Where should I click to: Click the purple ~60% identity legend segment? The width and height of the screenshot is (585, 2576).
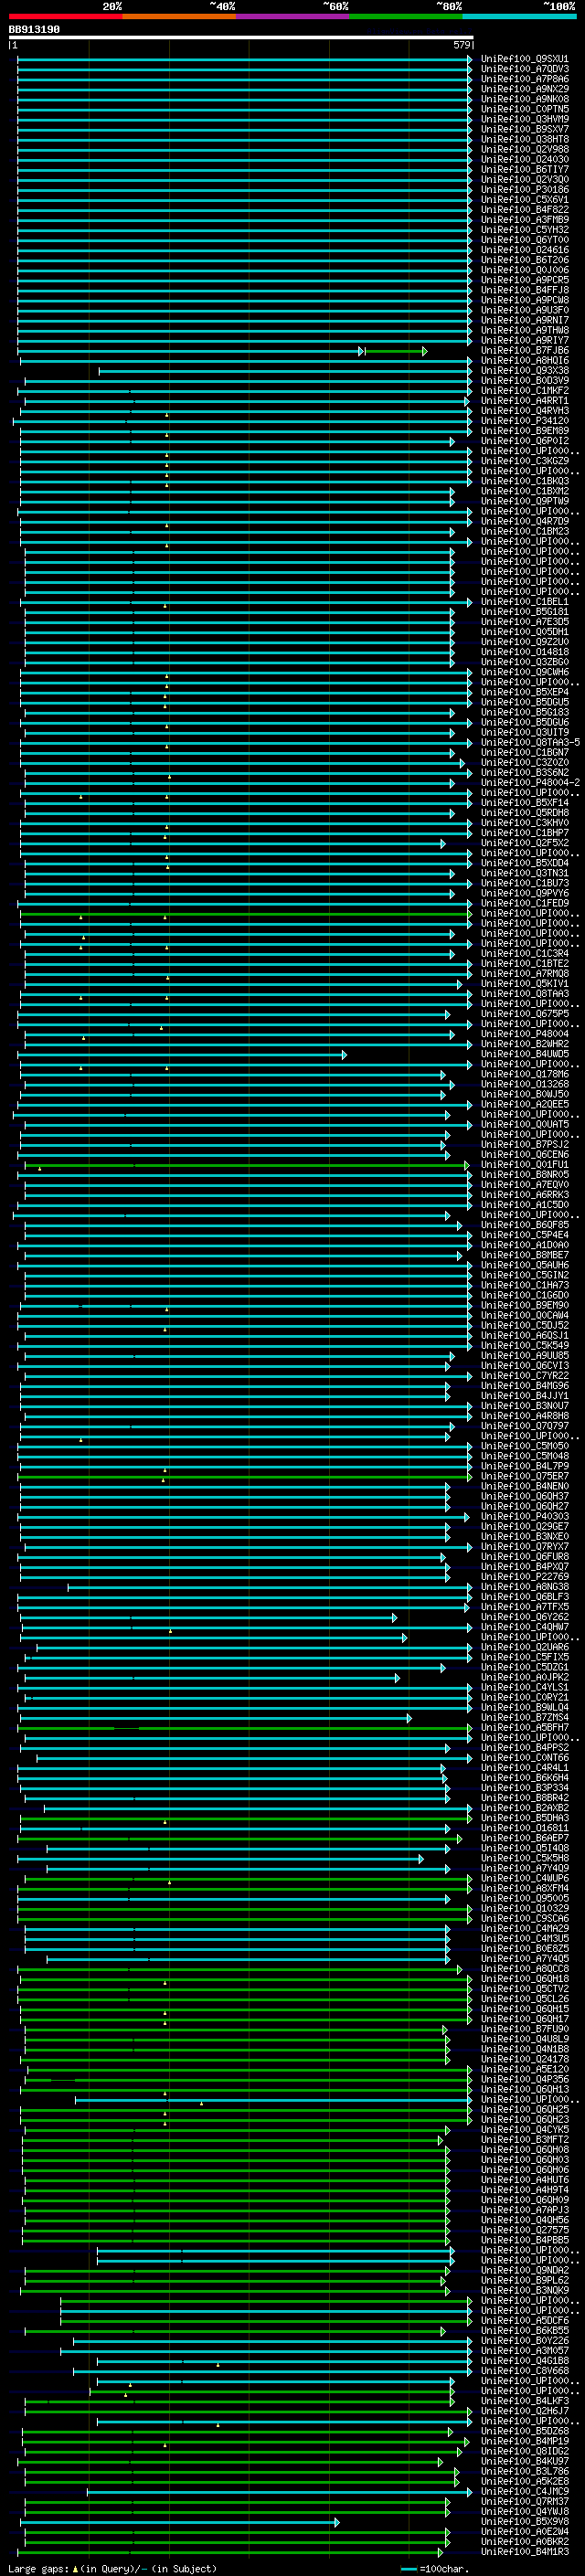click(293, 17)
